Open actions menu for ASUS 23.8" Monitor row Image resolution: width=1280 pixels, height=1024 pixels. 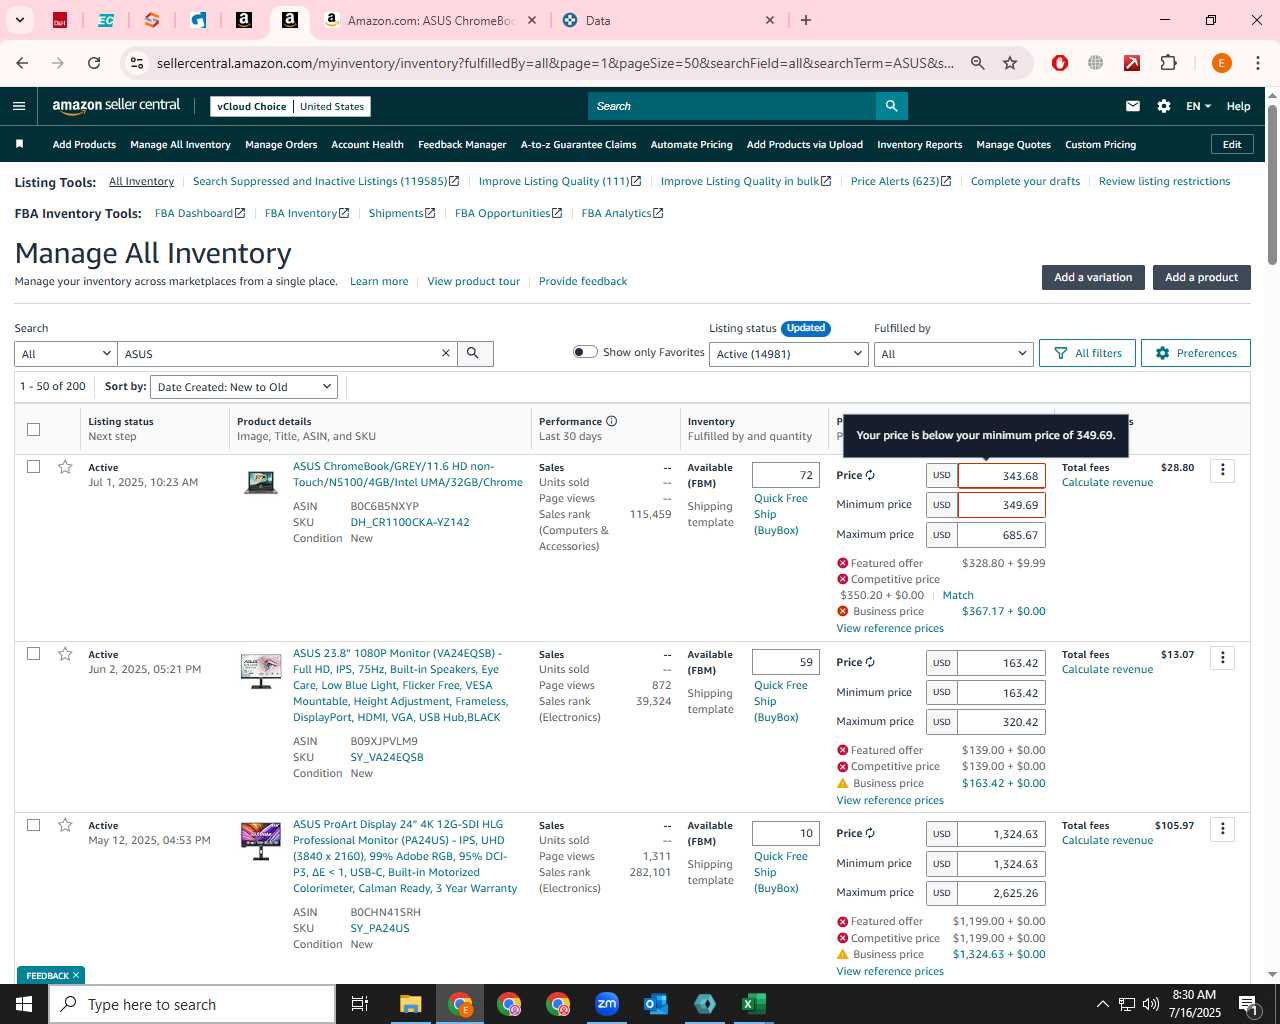tap(1222, 657)
